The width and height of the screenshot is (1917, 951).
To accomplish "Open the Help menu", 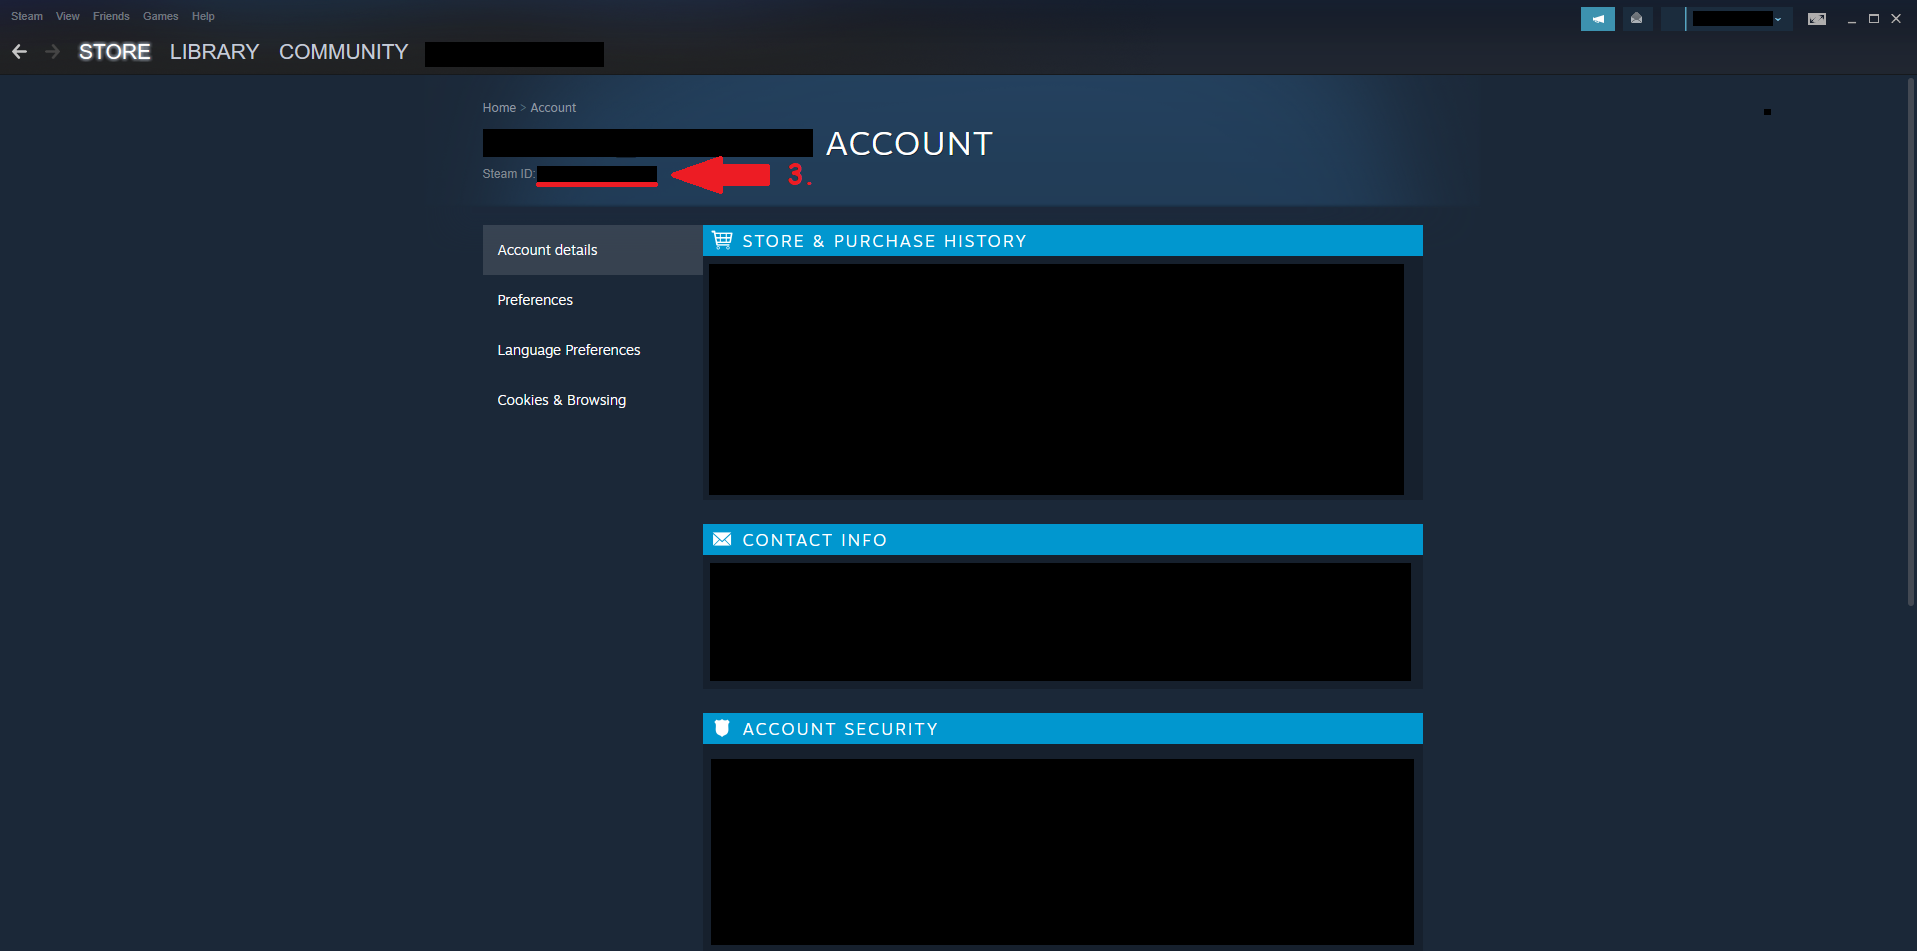I will [x=203, y=16].
